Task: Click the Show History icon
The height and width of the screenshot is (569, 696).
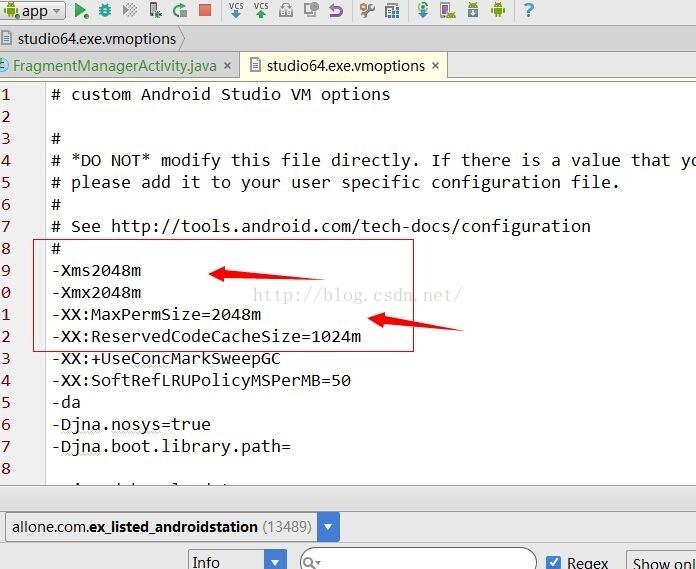Action: point(311,10)
